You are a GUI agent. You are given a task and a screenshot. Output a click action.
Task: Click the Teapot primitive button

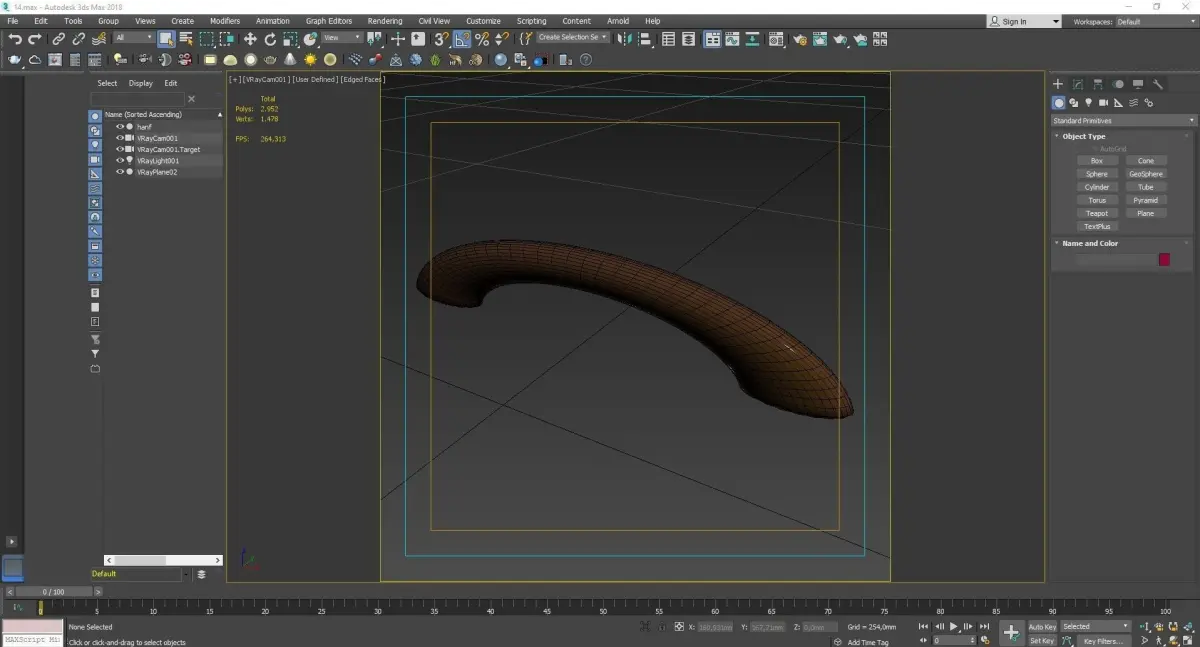(x=1097, y=213)
